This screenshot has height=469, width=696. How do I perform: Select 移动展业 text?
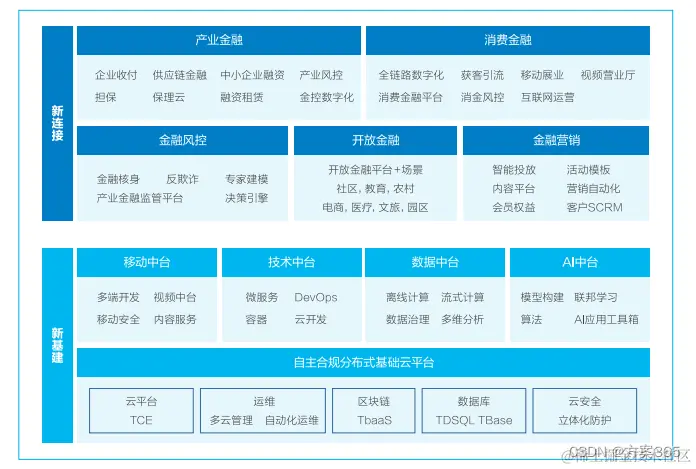542,75
